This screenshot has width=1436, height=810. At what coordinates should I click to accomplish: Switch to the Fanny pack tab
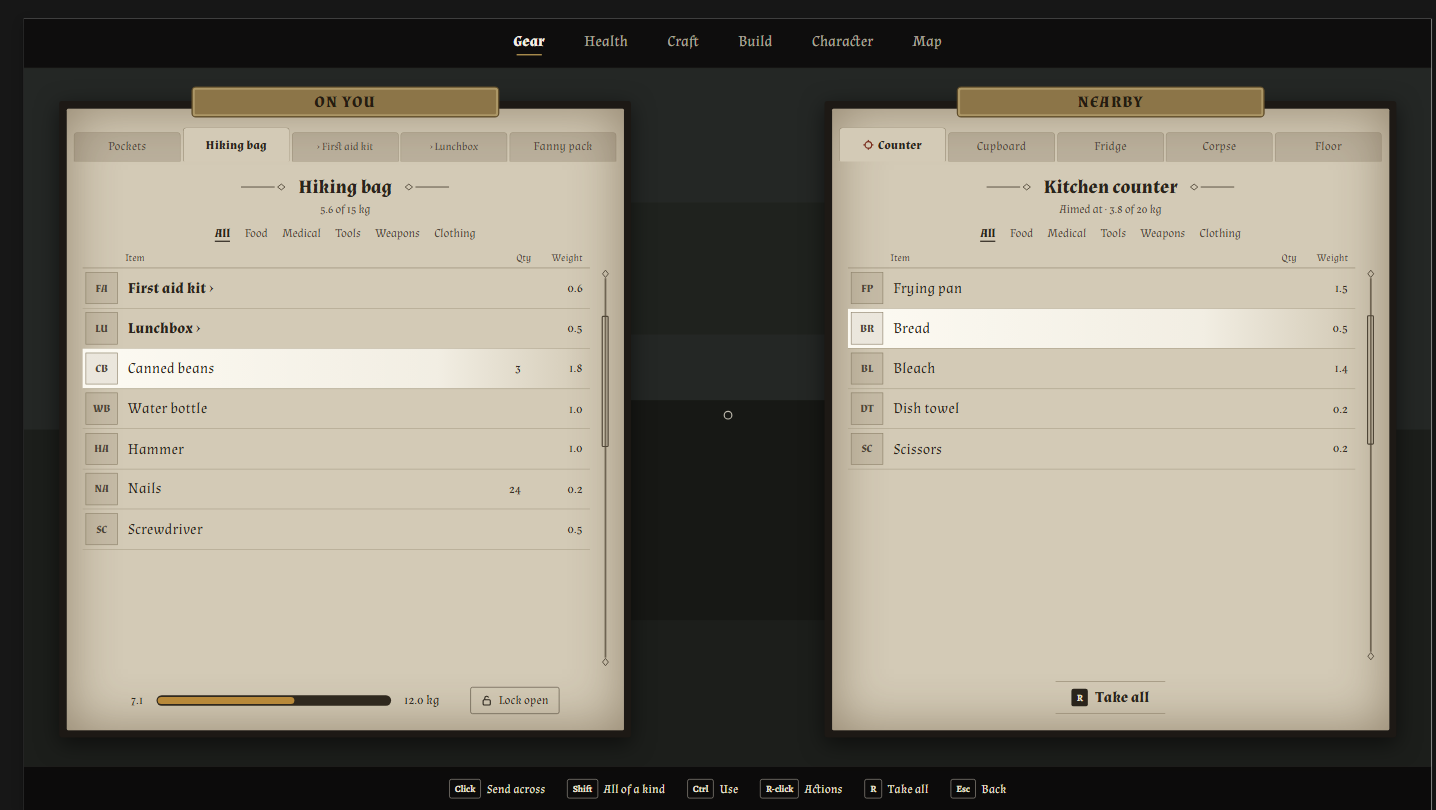click(563, 146)
